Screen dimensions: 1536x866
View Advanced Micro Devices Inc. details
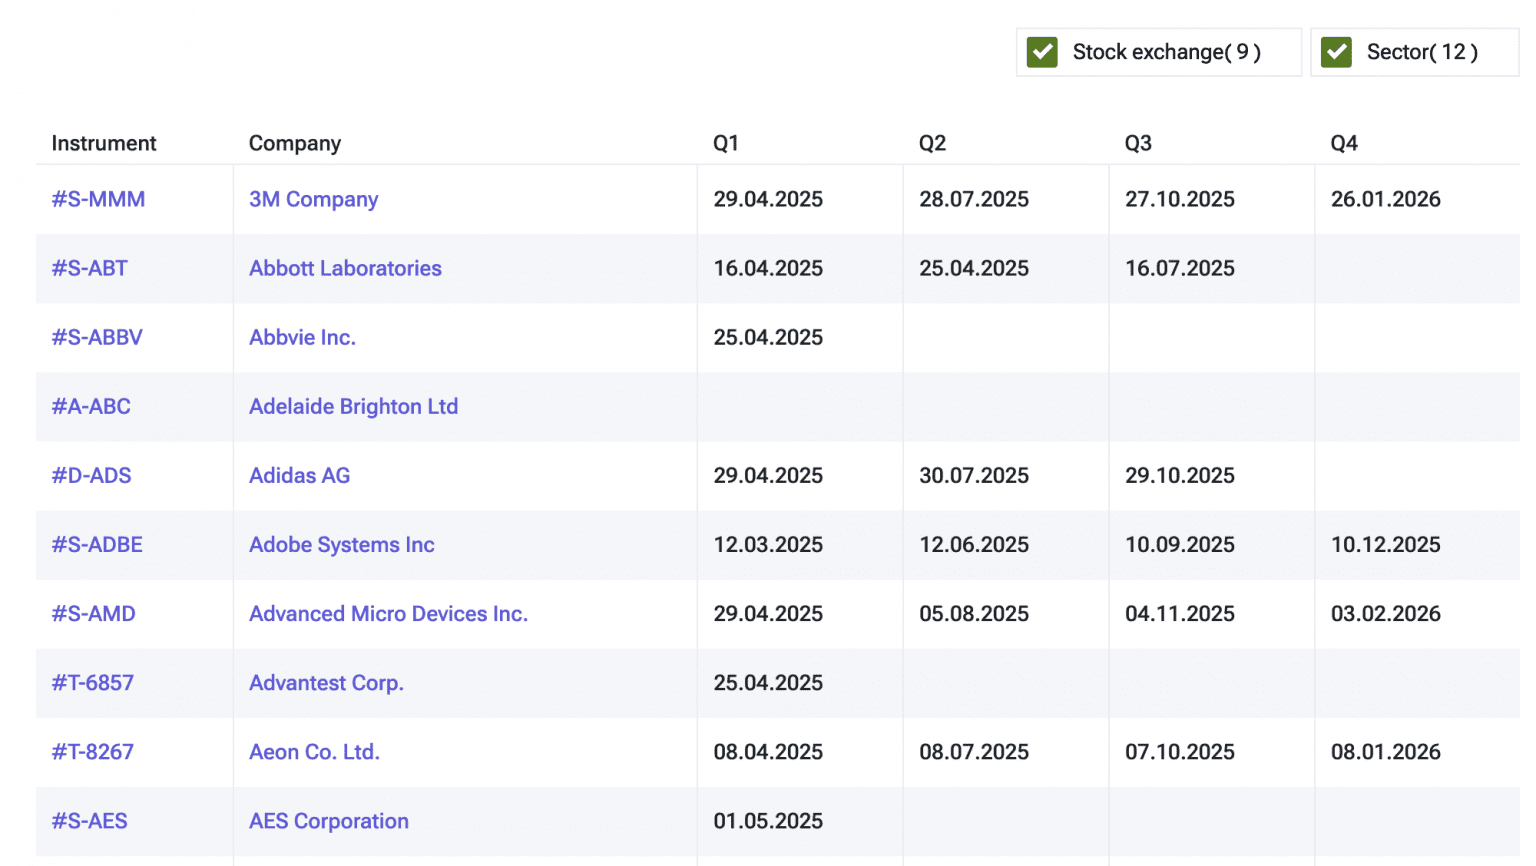[x=388, y=613]
